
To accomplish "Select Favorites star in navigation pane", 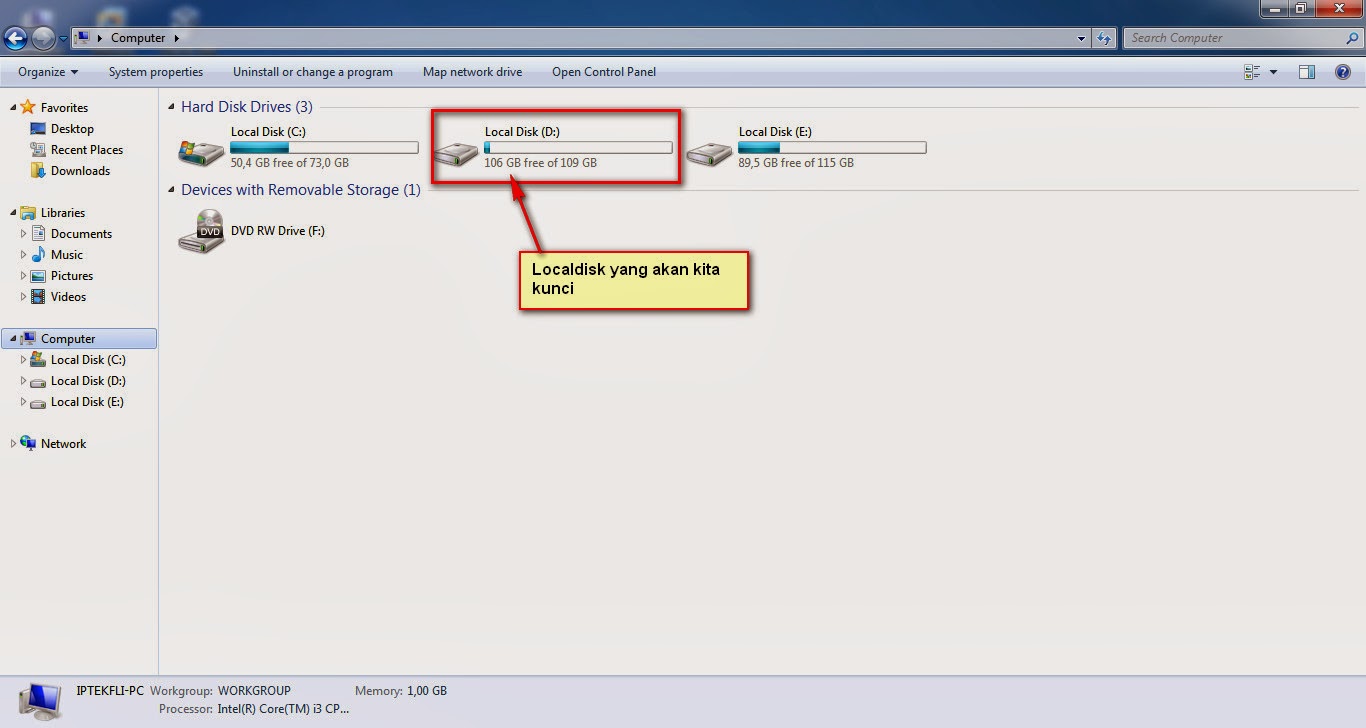I will click(28, 107).
